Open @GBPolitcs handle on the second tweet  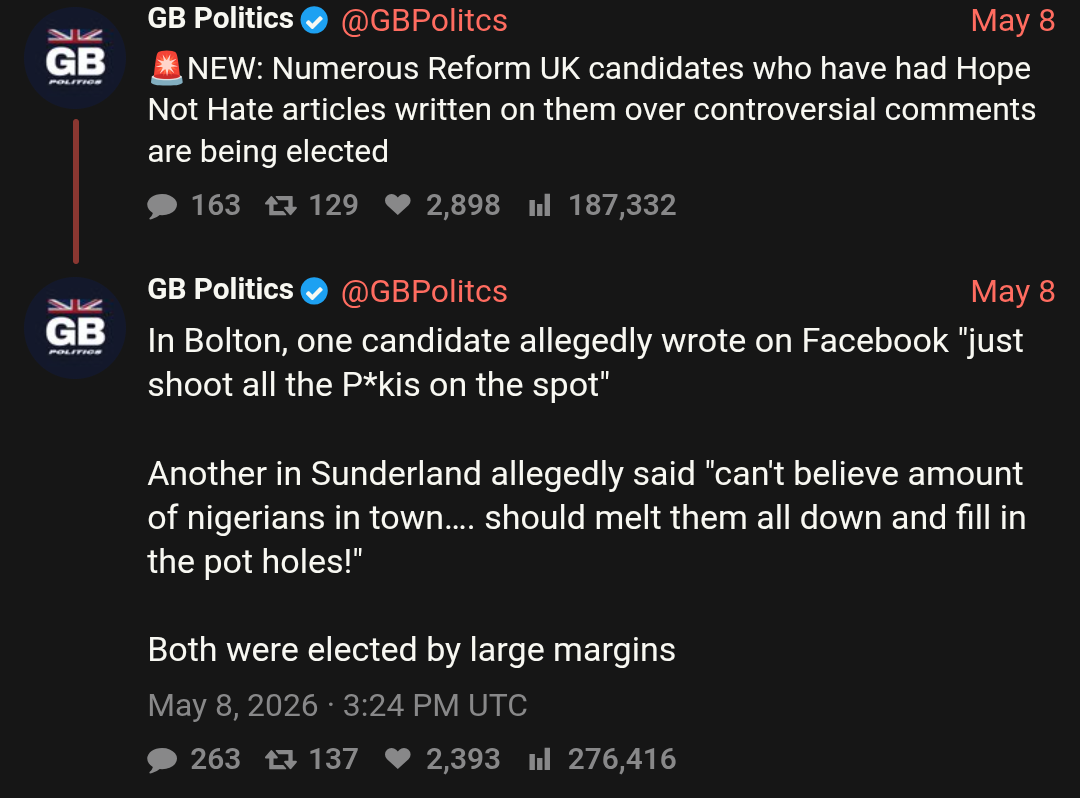424,291
